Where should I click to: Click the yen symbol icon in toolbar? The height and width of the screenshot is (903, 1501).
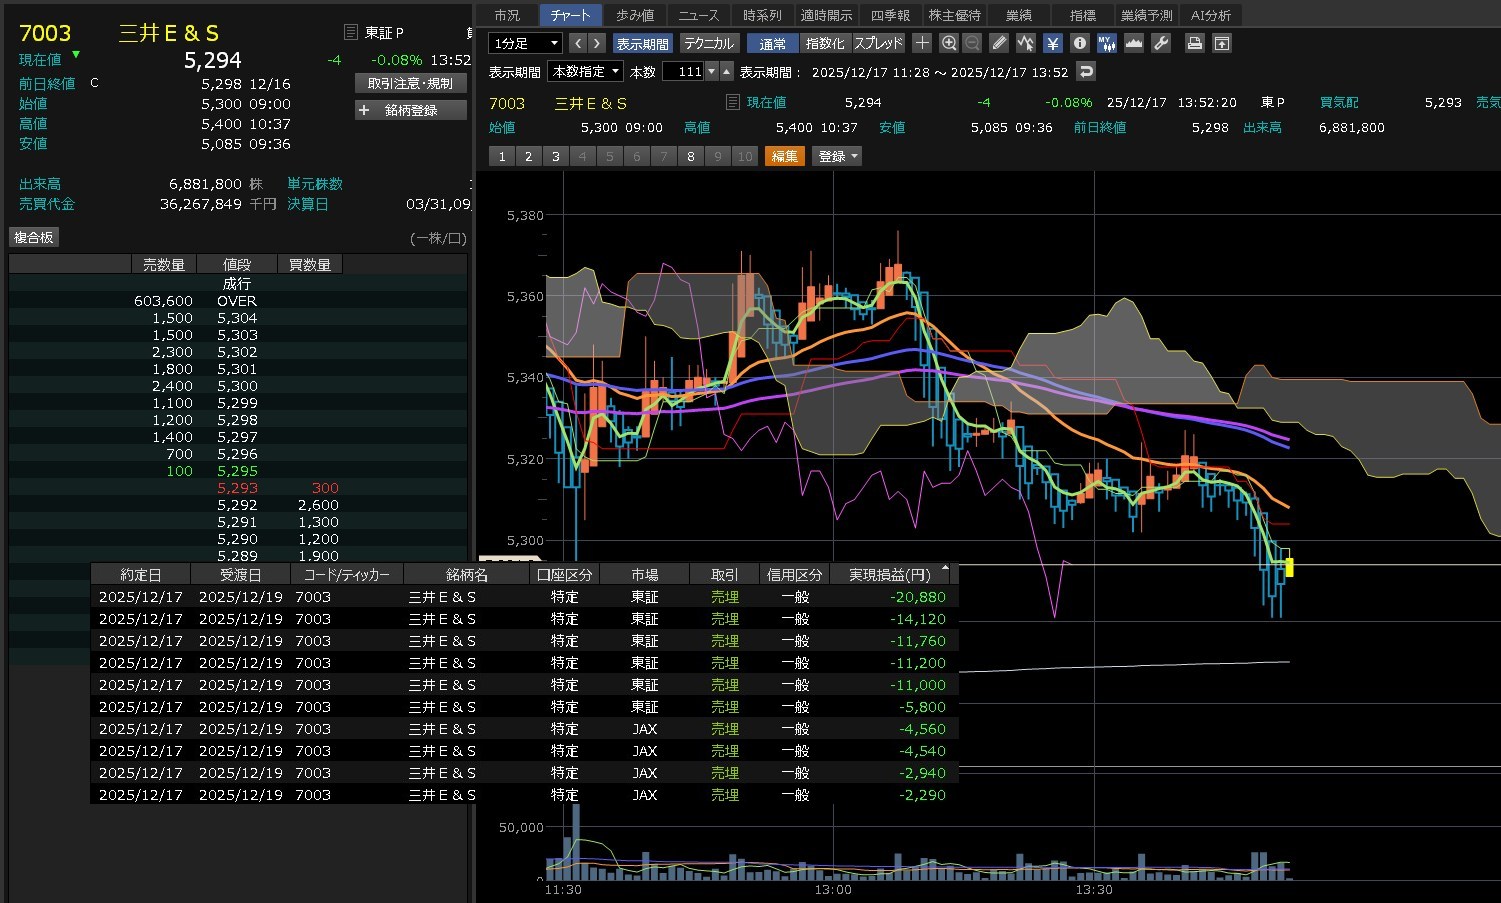pos(1053,43)
